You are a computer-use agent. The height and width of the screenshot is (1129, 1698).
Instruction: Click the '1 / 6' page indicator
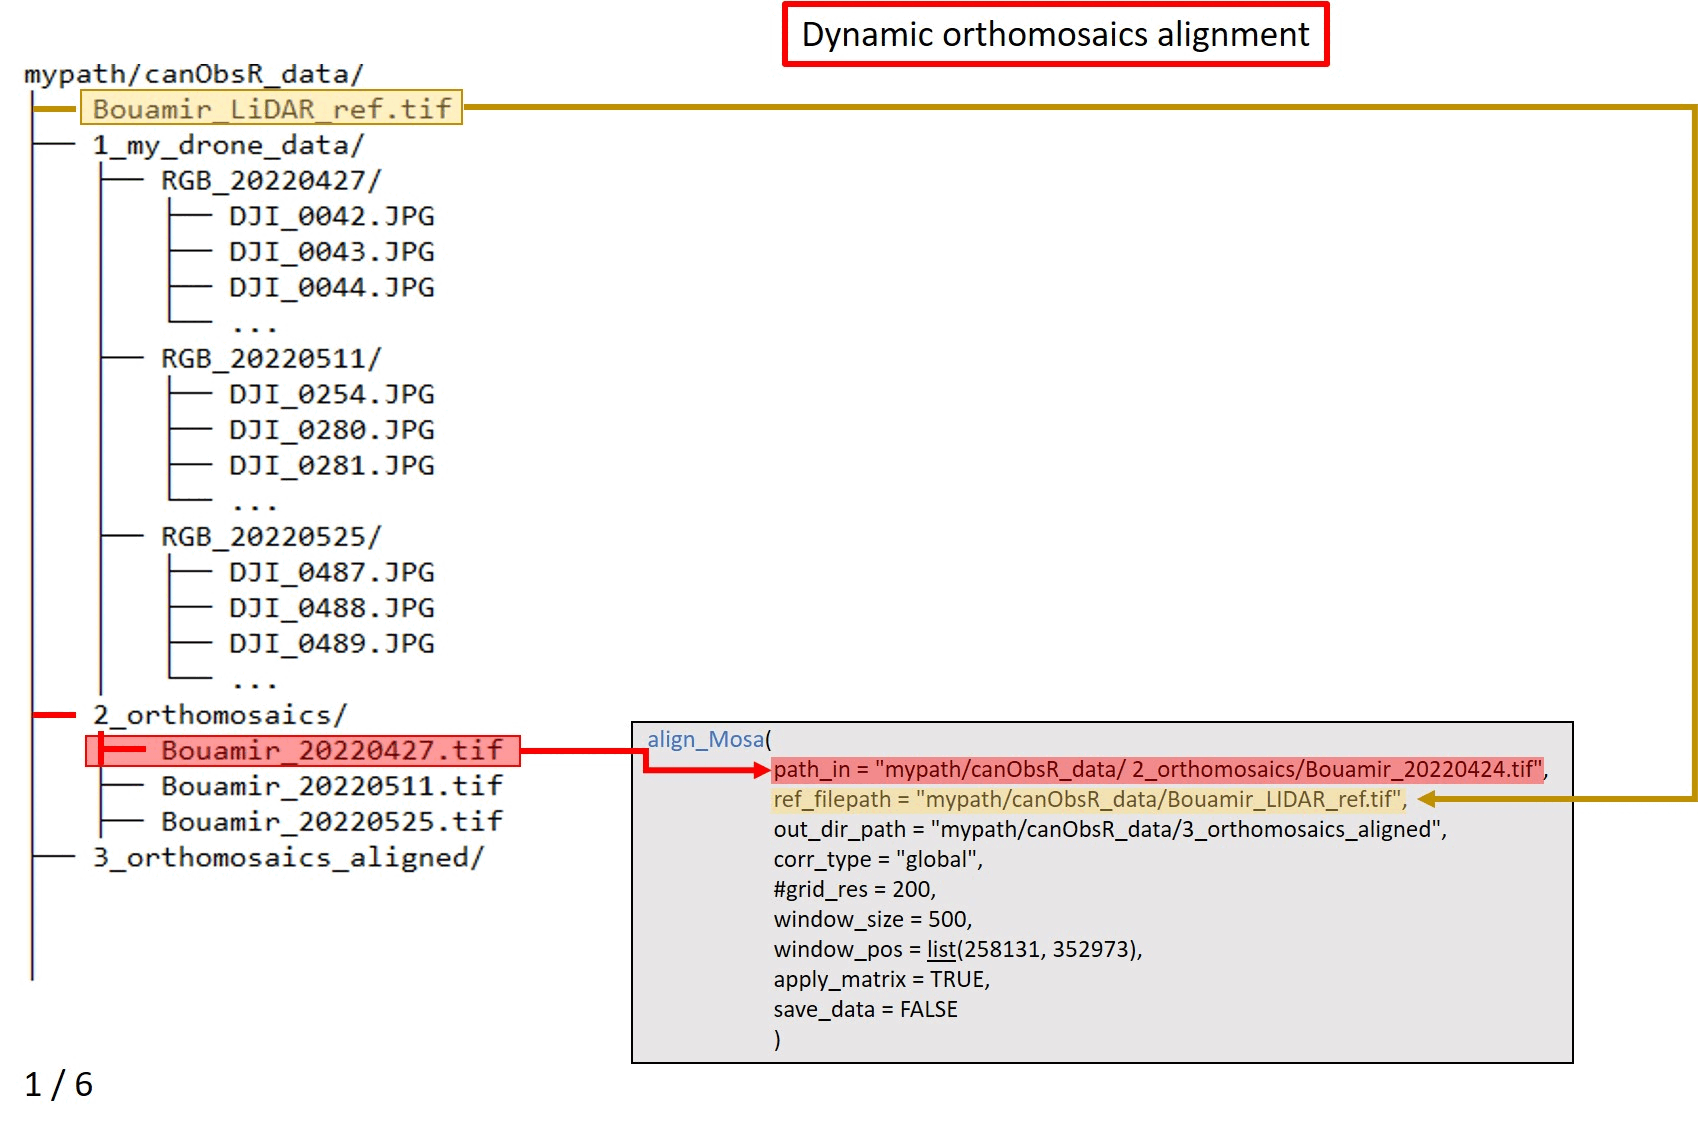coord(59,1084)
